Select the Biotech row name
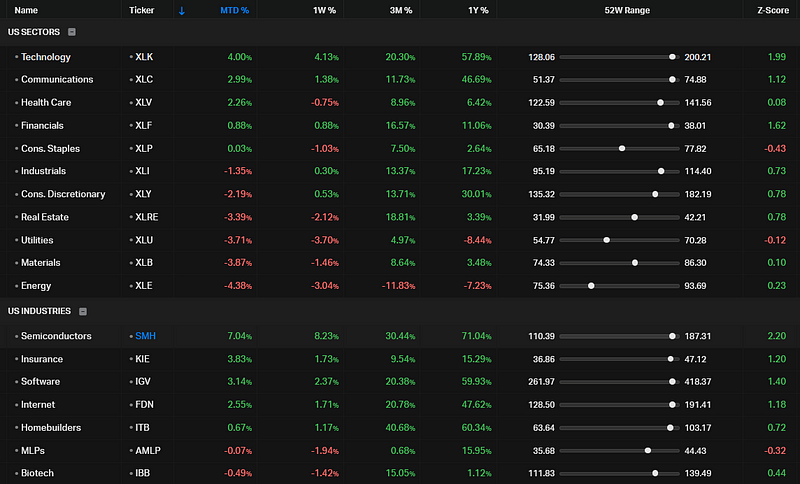 pyautogui.click(x=37, y=473)
